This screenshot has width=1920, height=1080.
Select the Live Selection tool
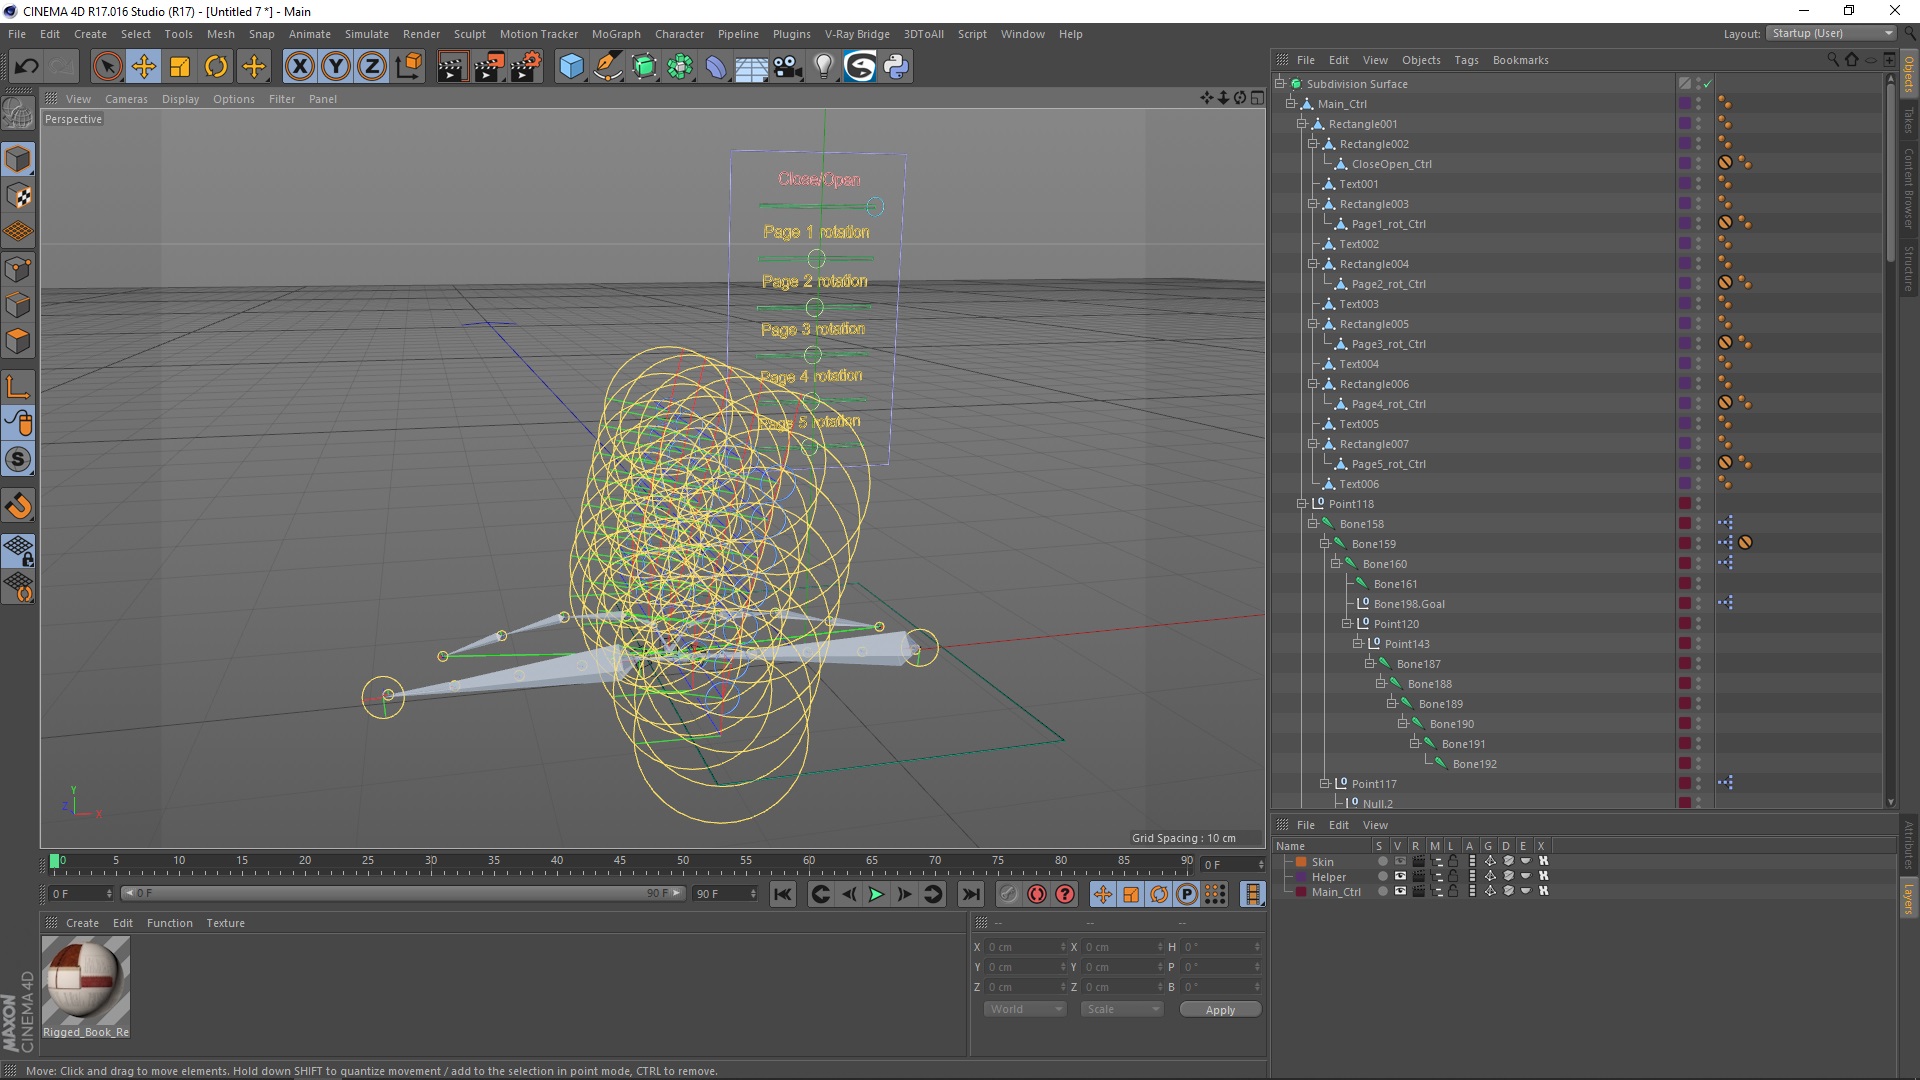[x=107, y=67]
